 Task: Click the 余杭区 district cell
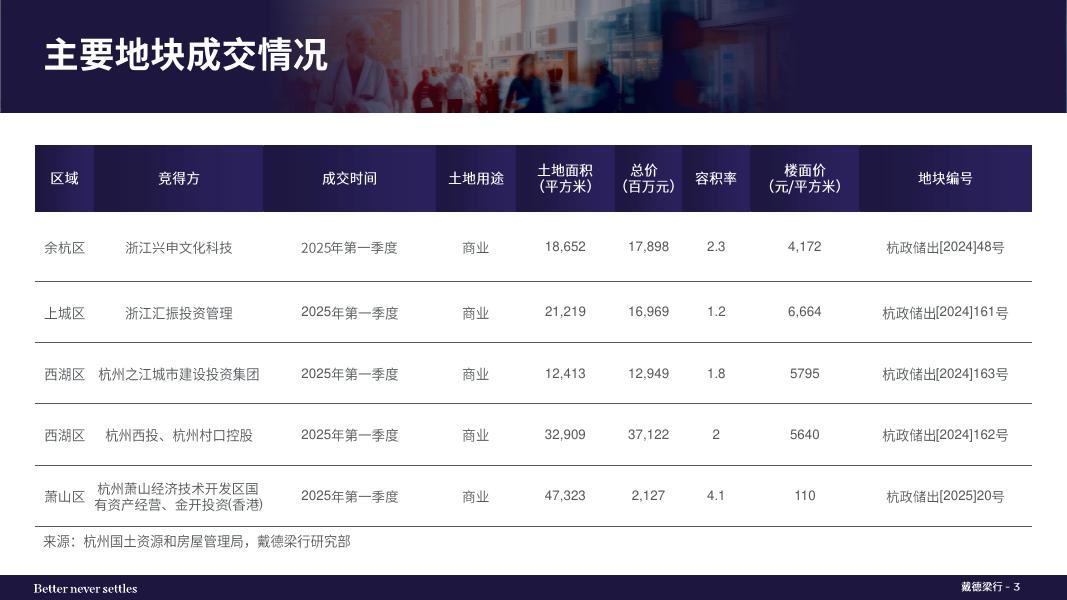(x=65, y=248)
